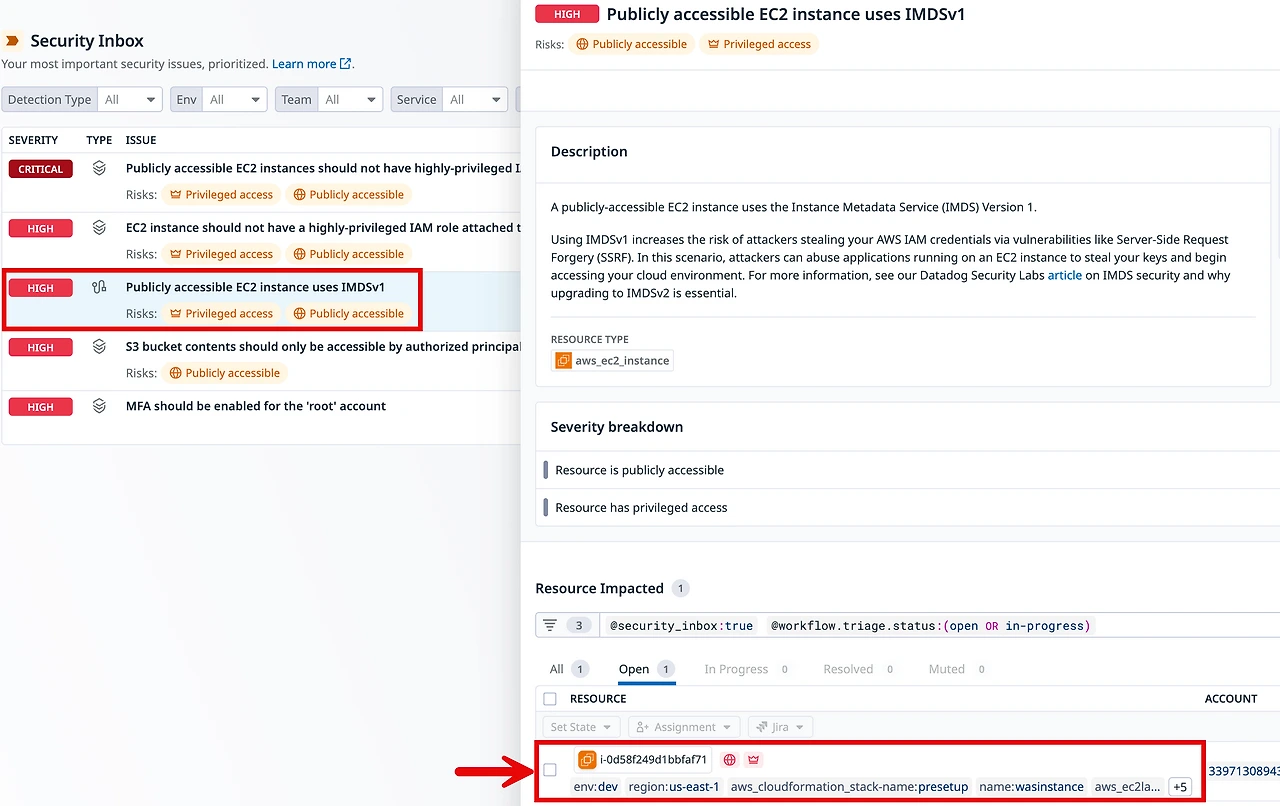Click the identity risk icon on the IMDSv1 row
The width and height of the screenshot is (1280, 806).
(98, 287)
